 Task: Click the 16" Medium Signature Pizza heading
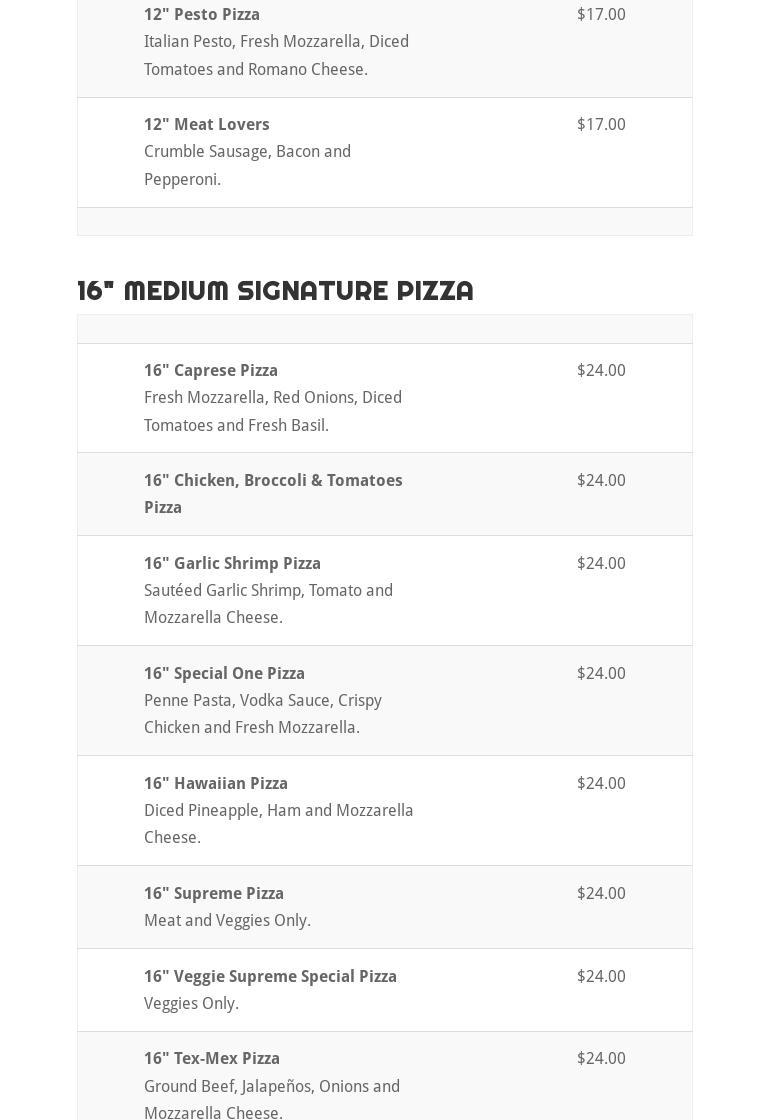click(275, 290)
